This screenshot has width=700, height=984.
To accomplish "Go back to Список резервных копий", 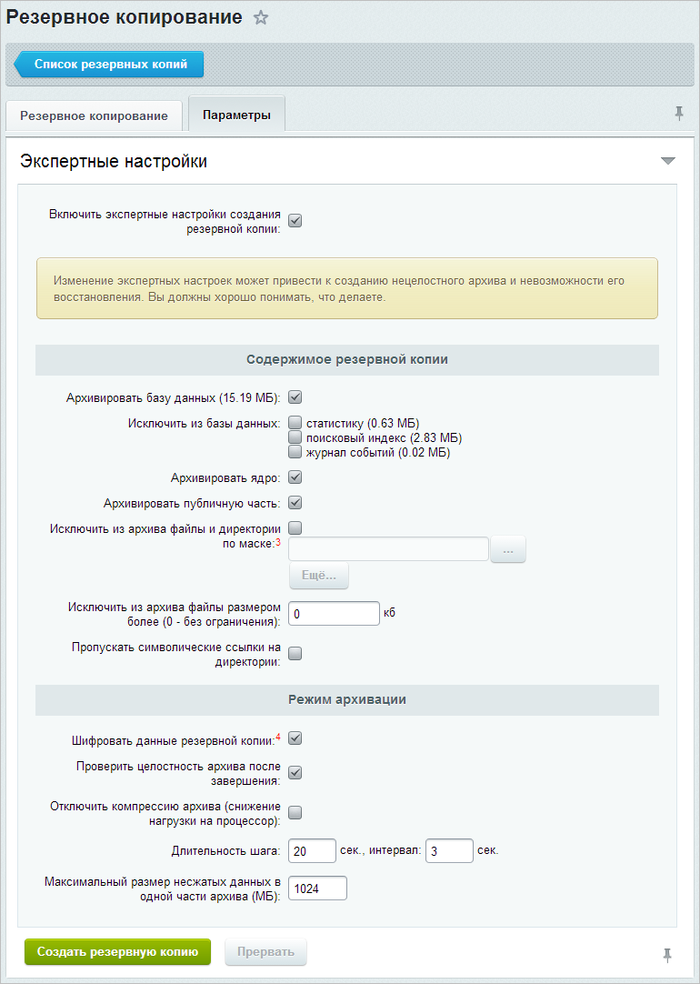I will point(109,64).
